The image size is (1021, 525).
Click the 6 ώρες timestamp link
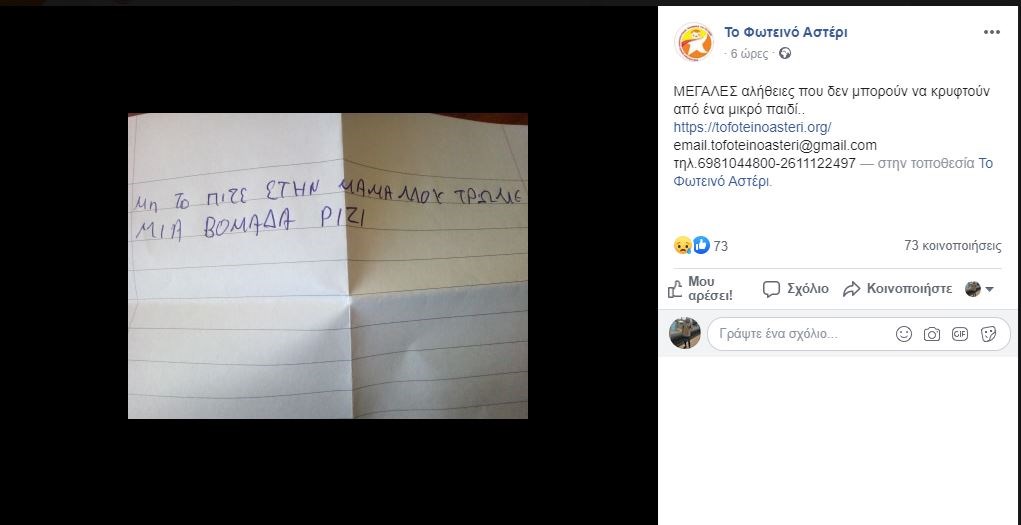pos(749,54)
